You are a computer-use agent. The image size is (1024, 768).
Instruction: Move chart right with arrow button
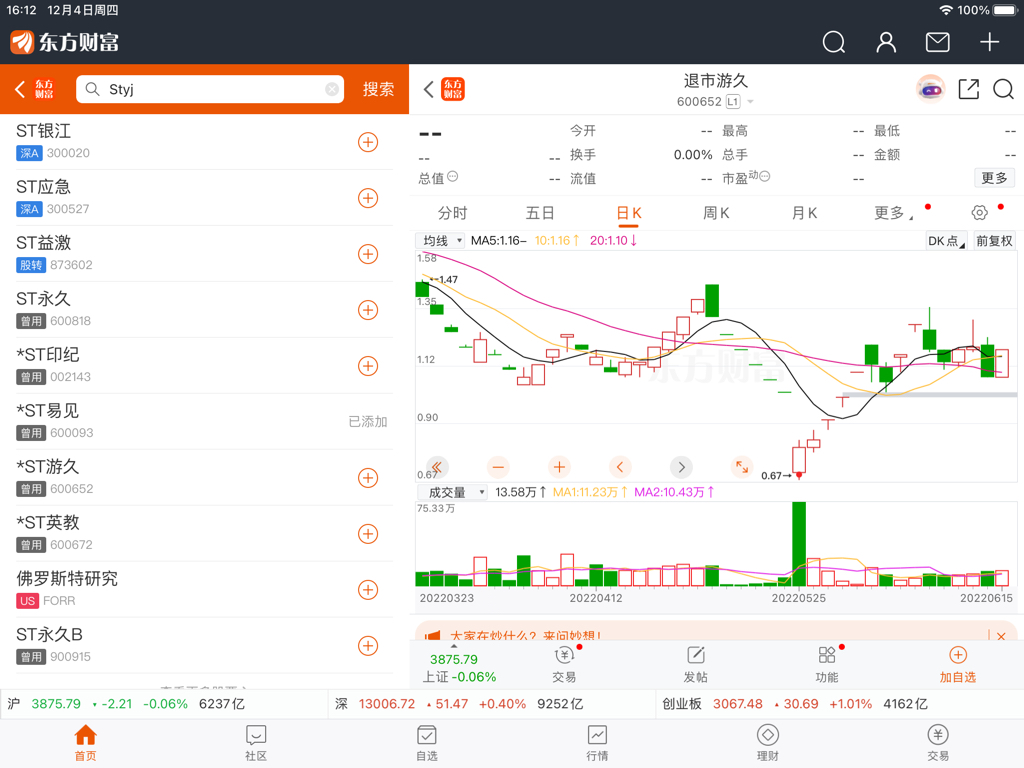pos(681,467)
